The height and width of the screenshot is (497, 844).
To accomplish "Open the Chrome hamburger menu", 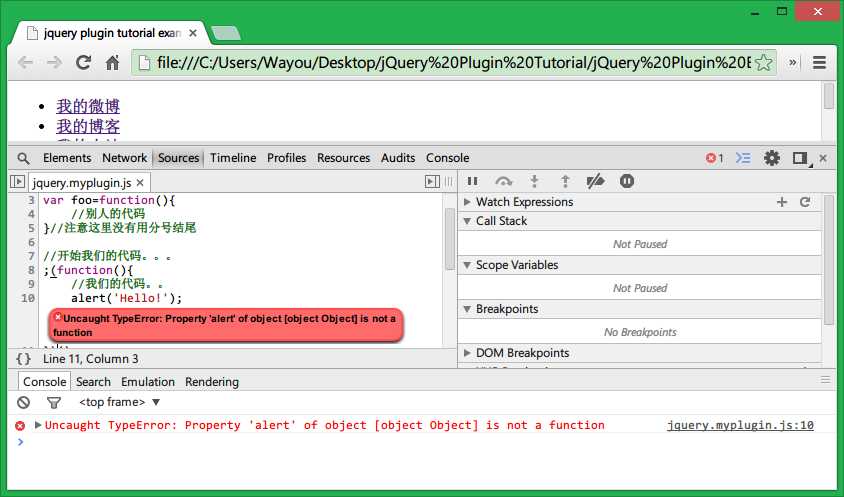I will pos(819,63).
